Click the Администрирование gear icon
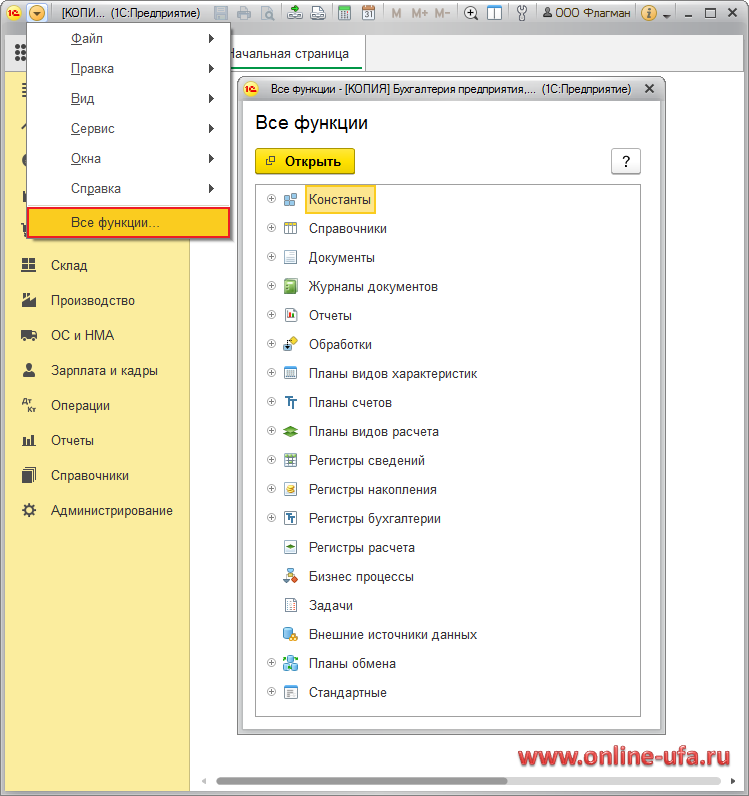 (29, 511)
